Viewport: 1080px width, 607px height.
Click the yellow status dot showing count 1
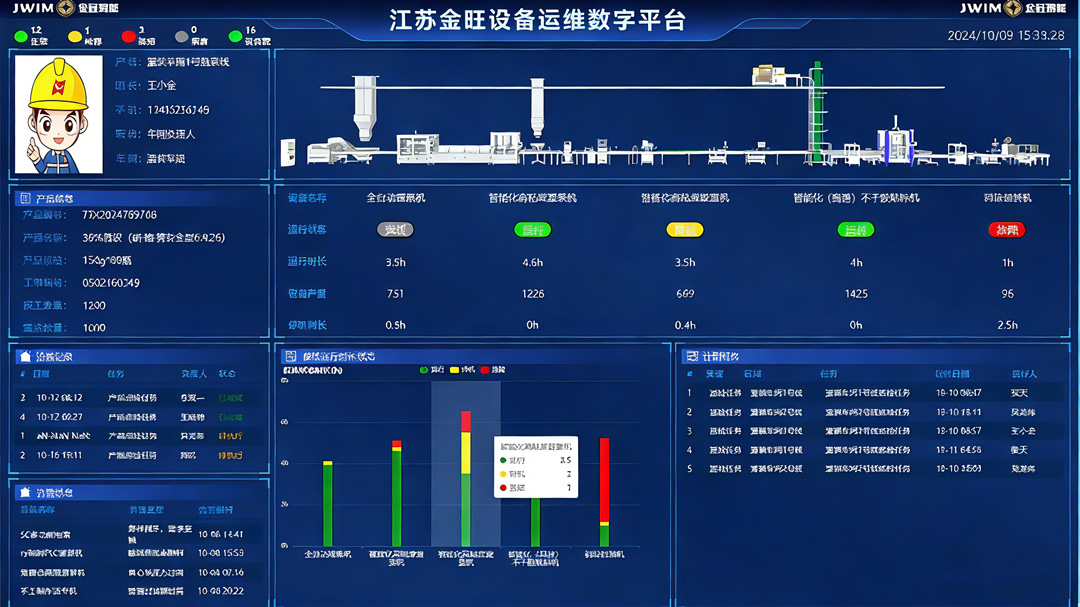click(74, 36)
